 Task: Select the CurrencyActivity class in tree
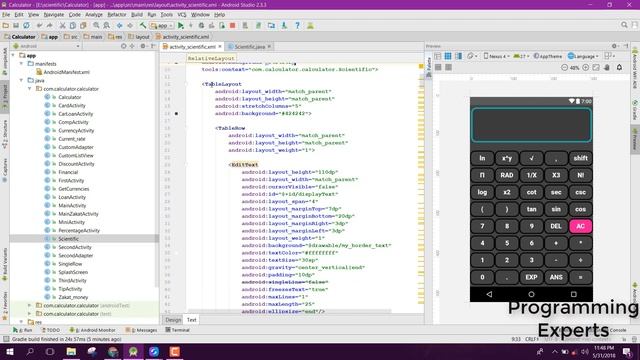tap(76, 131)
